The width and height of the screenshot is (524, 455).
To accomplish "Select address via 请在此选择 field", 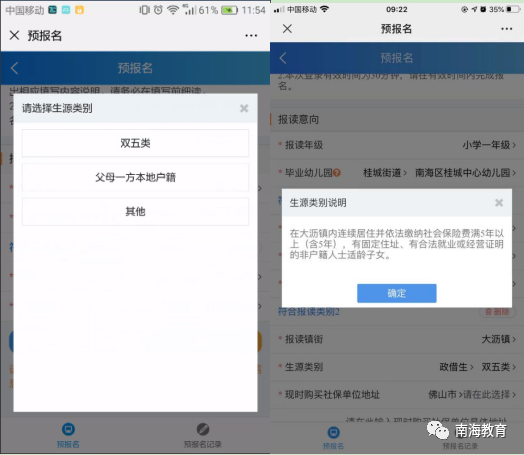I will click(x=489, y=395).
